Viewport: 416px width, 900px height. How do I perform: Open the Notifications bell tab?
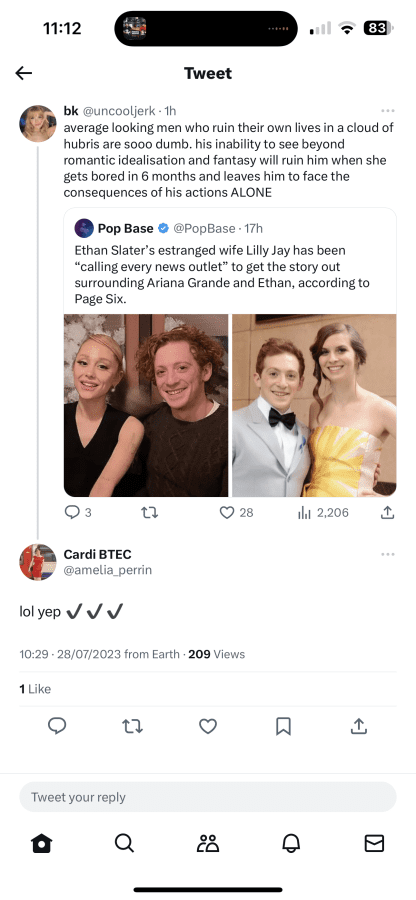click(x=291, y=843)
